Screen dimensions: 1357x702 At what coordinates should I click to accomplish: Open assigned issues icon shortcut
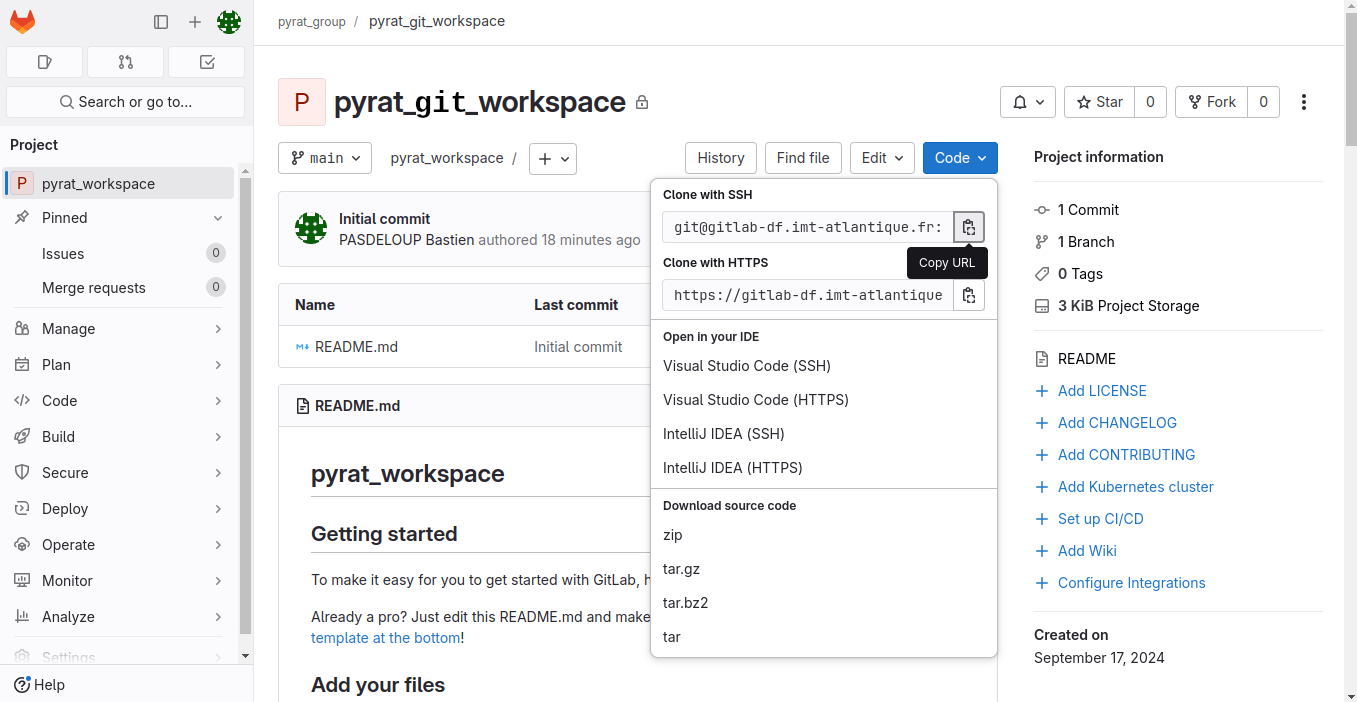click(44, 62)
